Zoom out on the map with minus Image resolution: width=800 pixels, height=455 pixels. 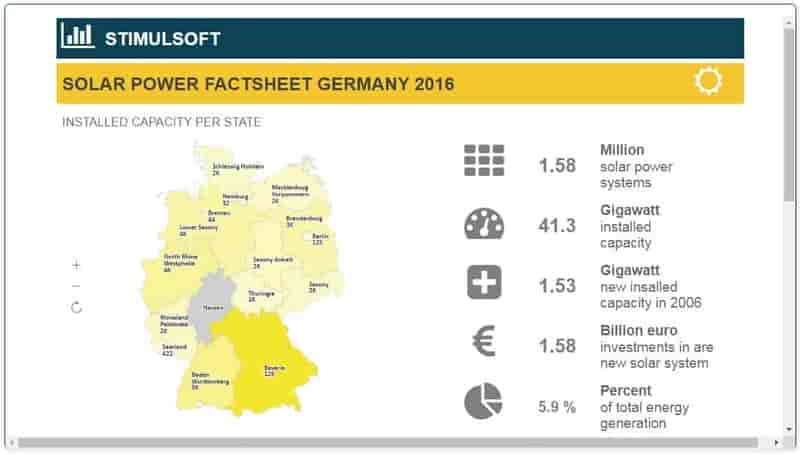76,286
